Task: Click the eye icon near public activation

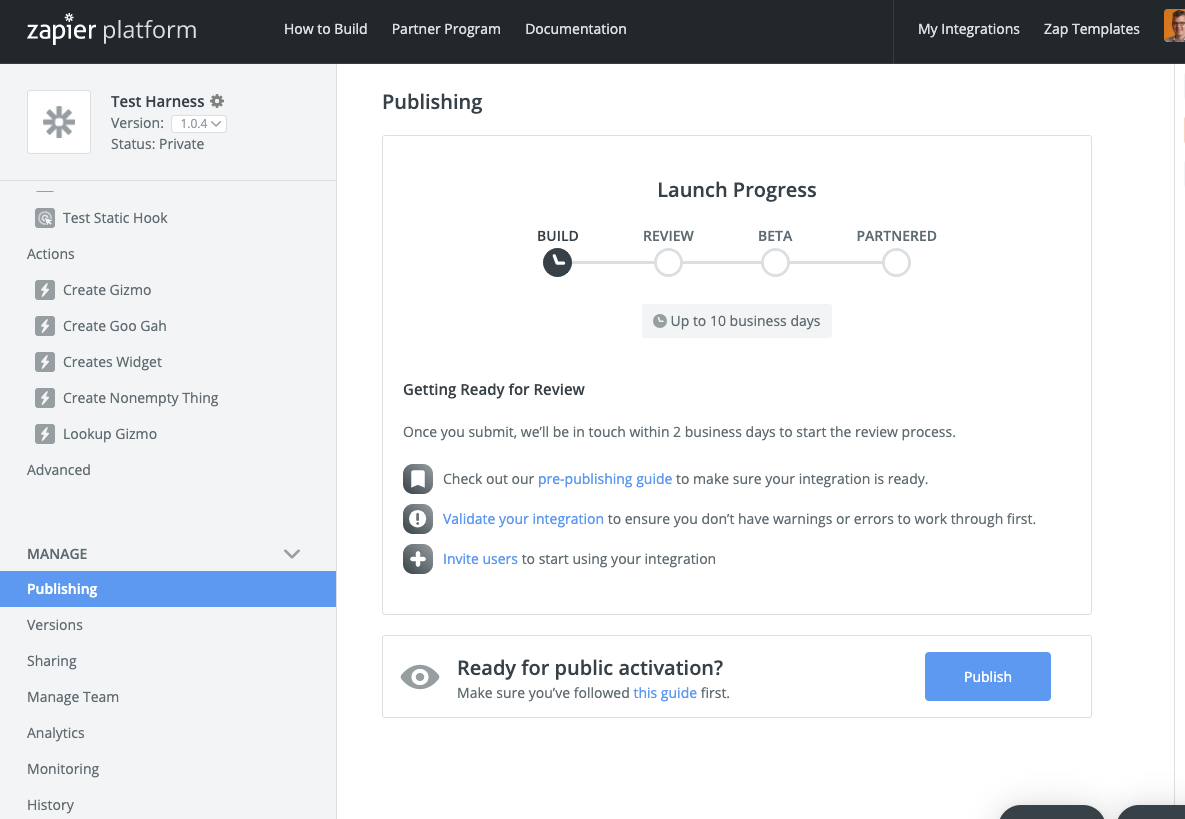Action: (x=419, y=677)
